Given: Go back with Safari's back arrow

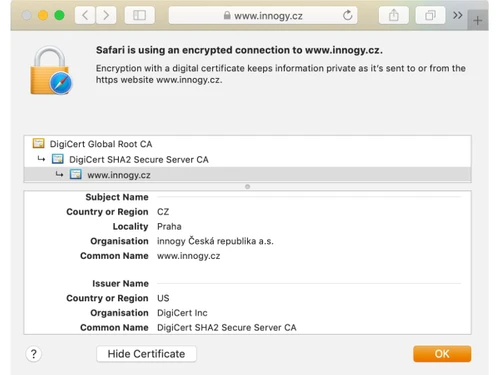Looking at the screenshot, I should (x=85, y=15).
